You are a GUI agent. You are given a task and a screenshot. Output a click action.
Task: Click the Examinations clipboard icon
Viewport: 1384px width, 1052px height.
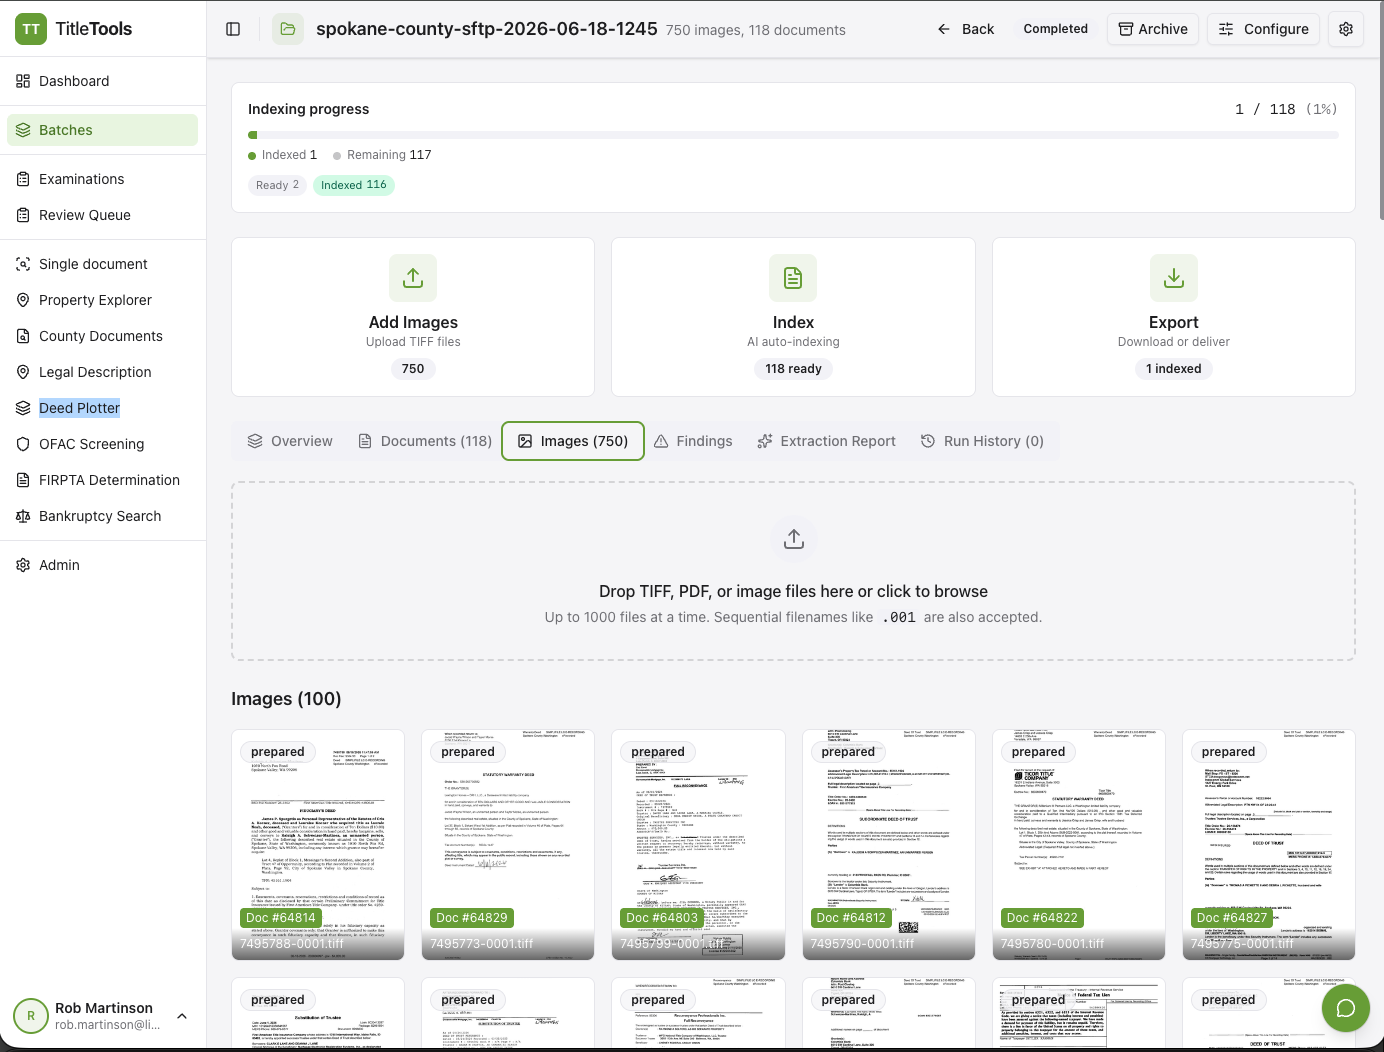tap(23, 179)
